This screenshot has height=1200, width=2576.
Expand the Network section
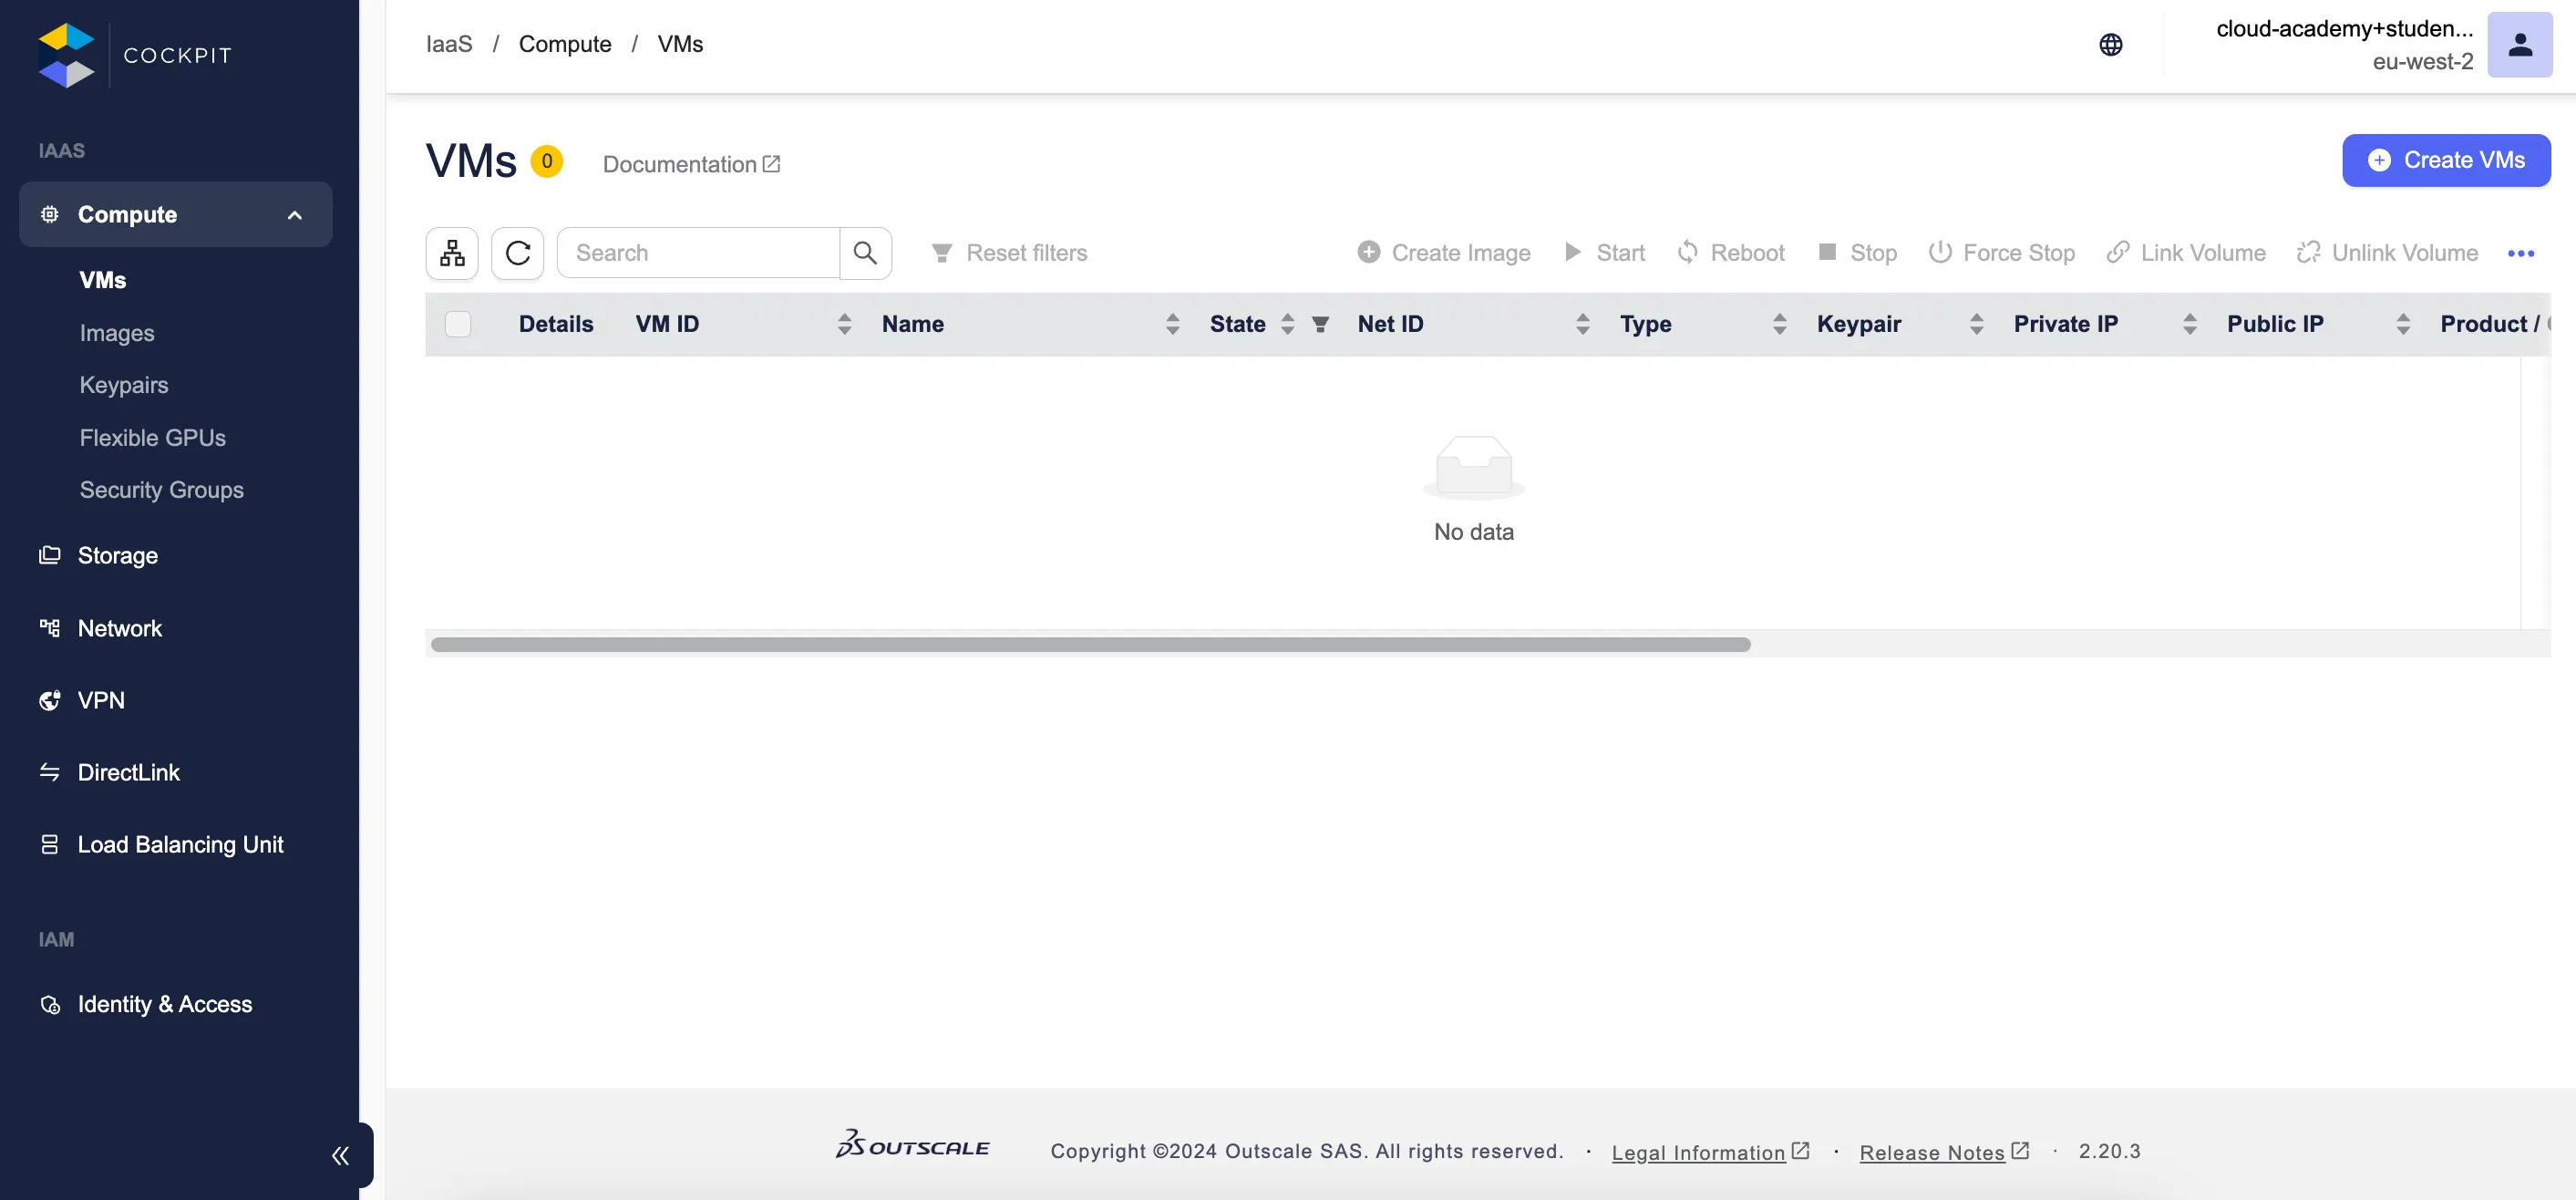(119, 628)
